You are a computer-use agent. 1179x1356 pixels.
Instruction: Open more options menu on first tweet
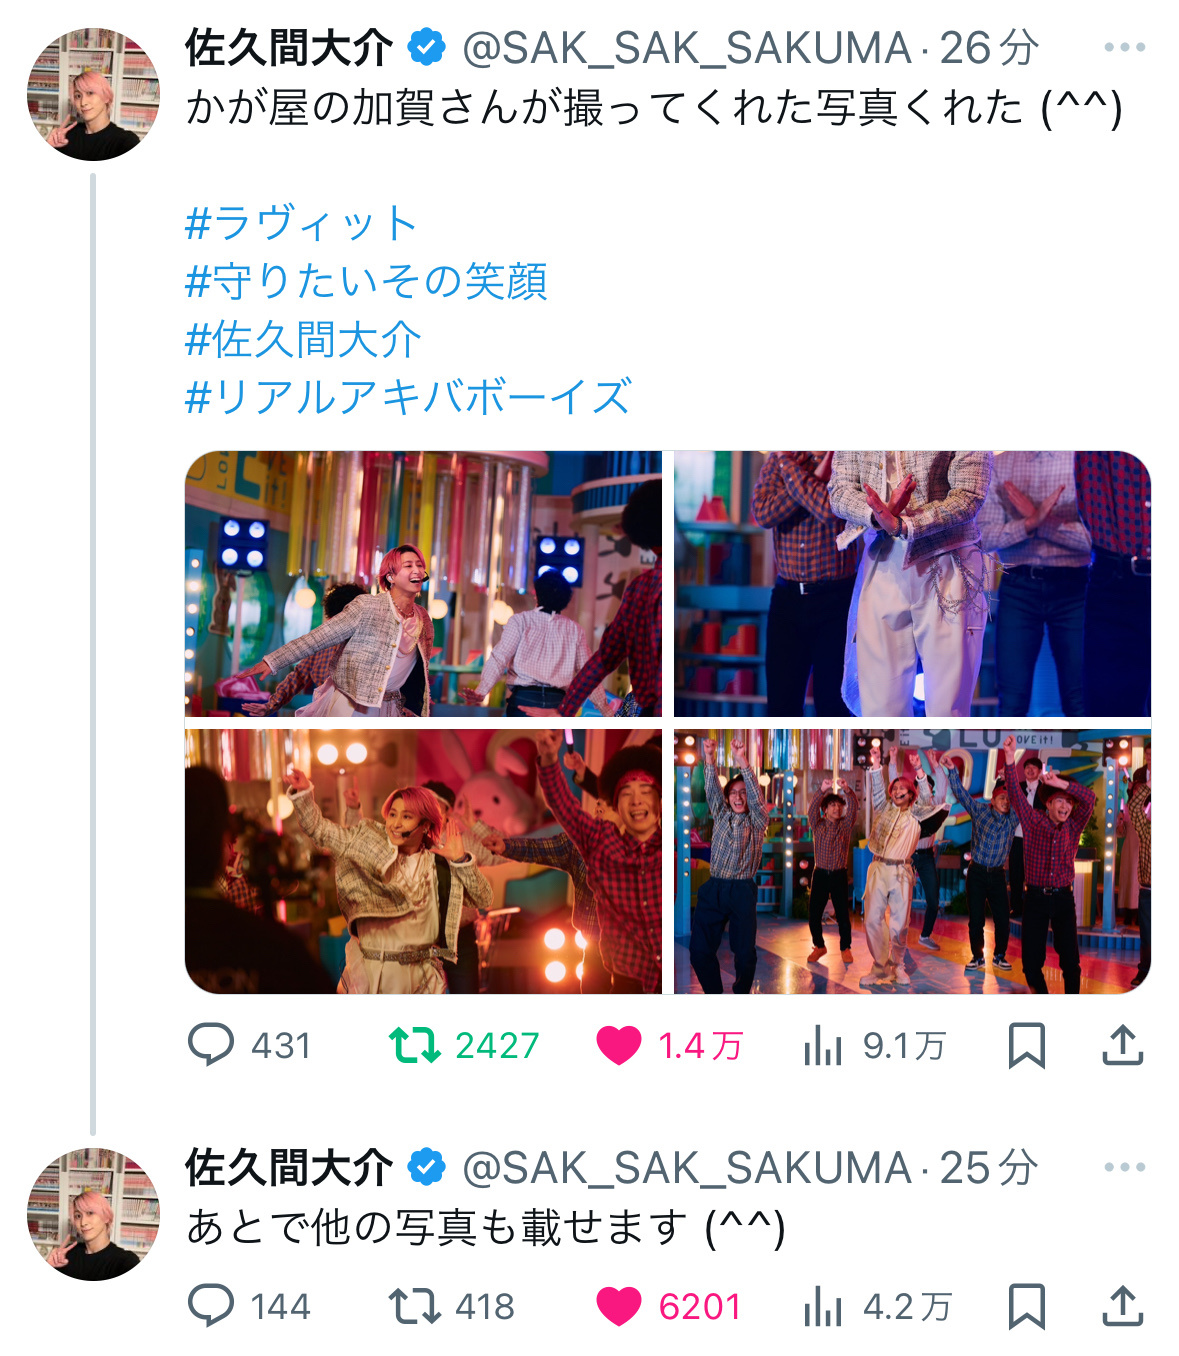[1124, 47]
